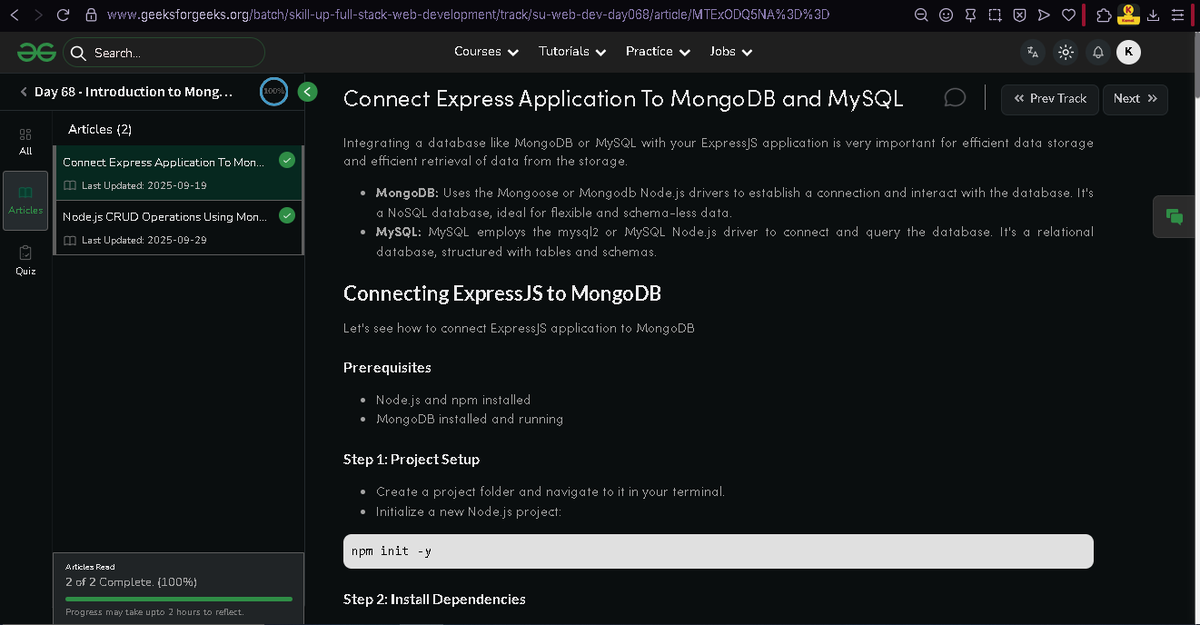
Task: Select the All tab in the sidebar
Action: pyautogui.click(x=26, y=141)
